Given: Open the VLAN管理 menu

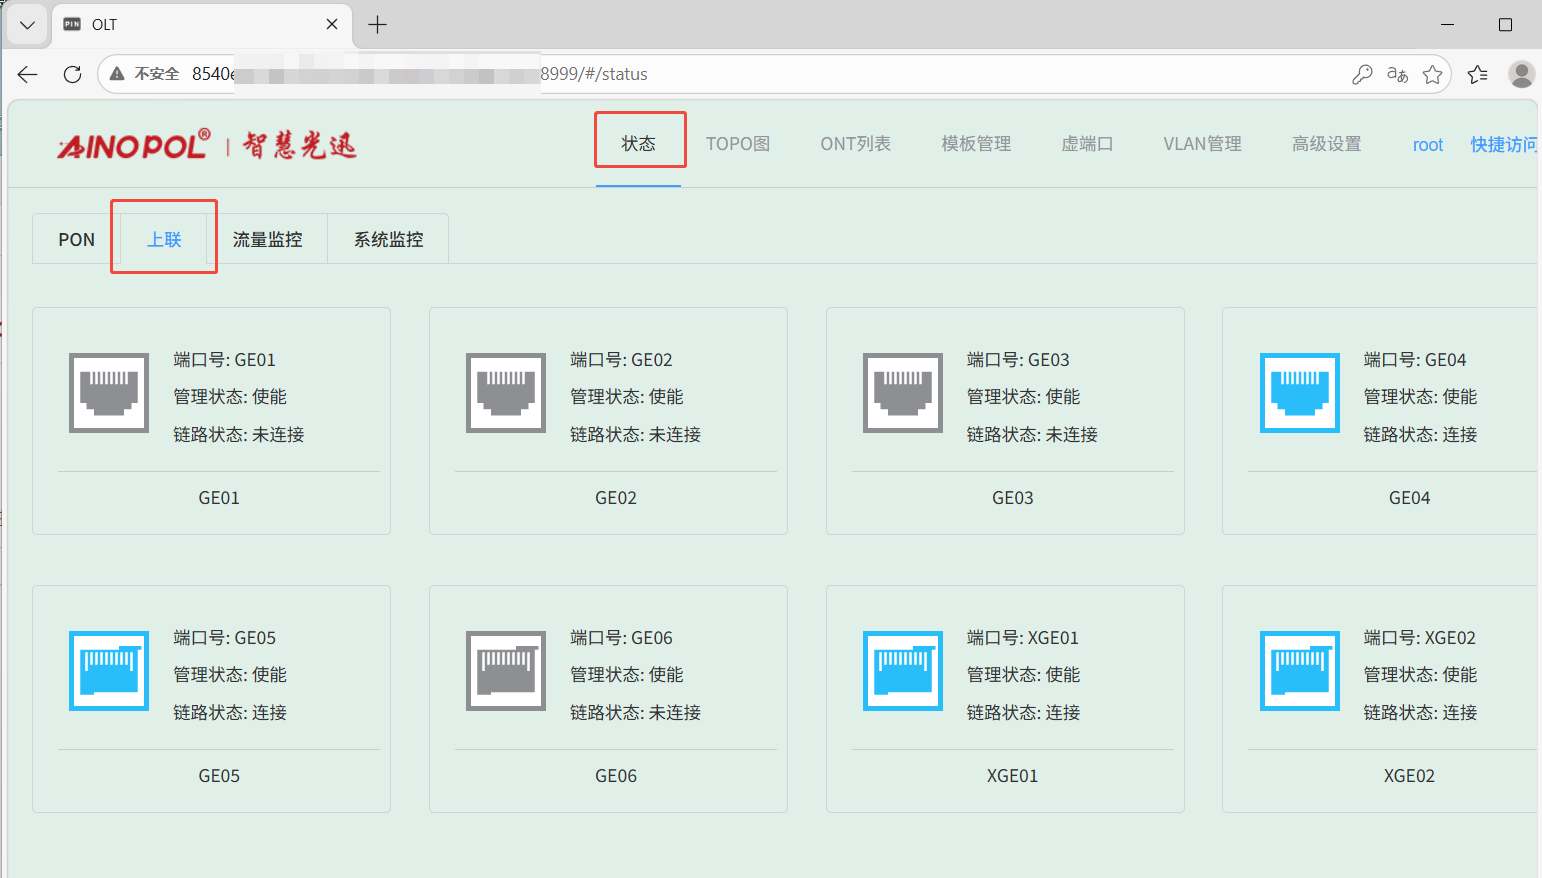Looking at the screenshot, I should [x=1202, y=144].
